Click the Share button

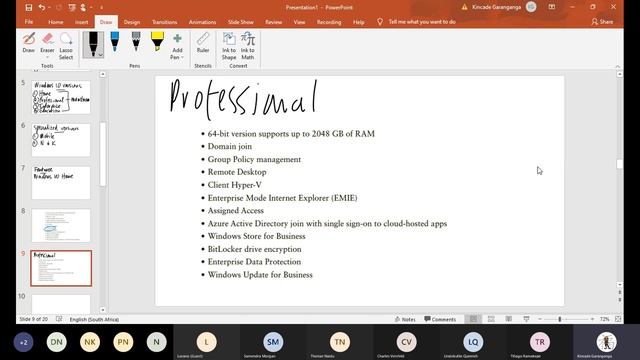pos(602,22)
